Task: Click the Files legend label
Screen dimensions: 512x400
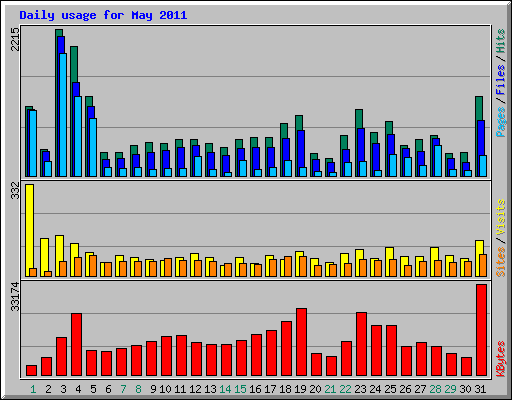Action: [501, 80]
